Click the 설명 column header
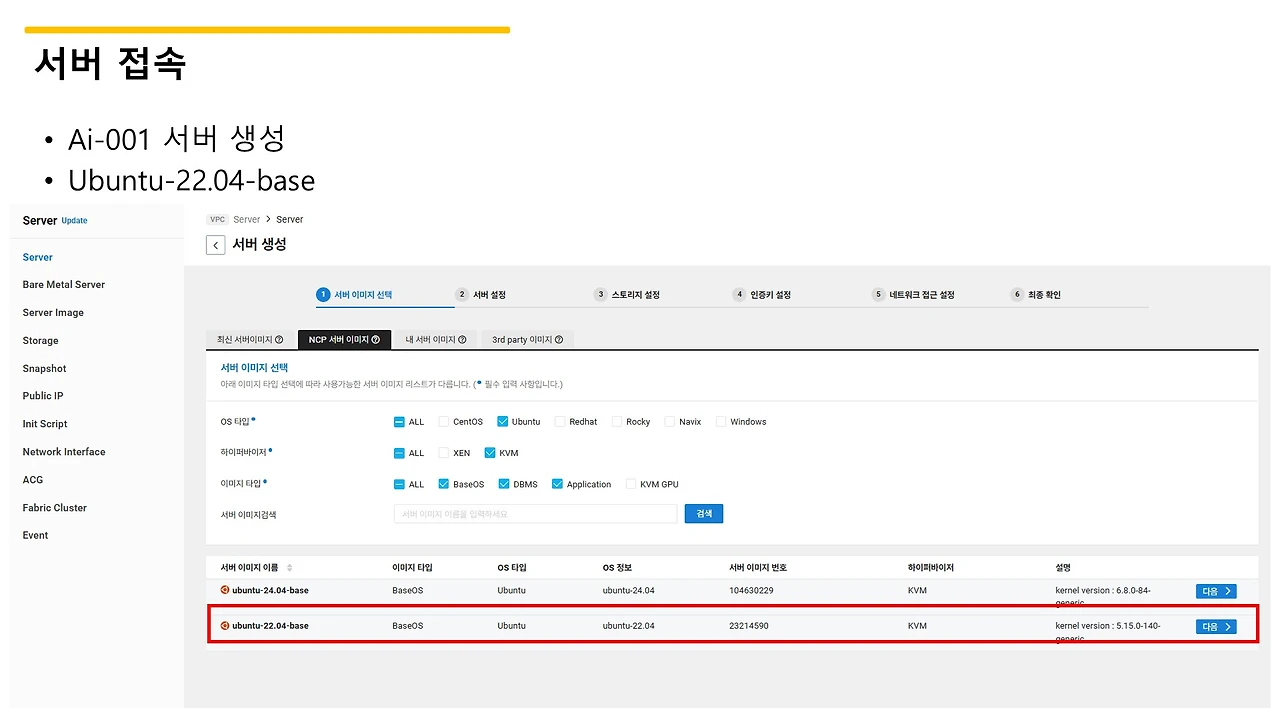This screenshot has width=1280, height=720. (x=1063, y=568)
